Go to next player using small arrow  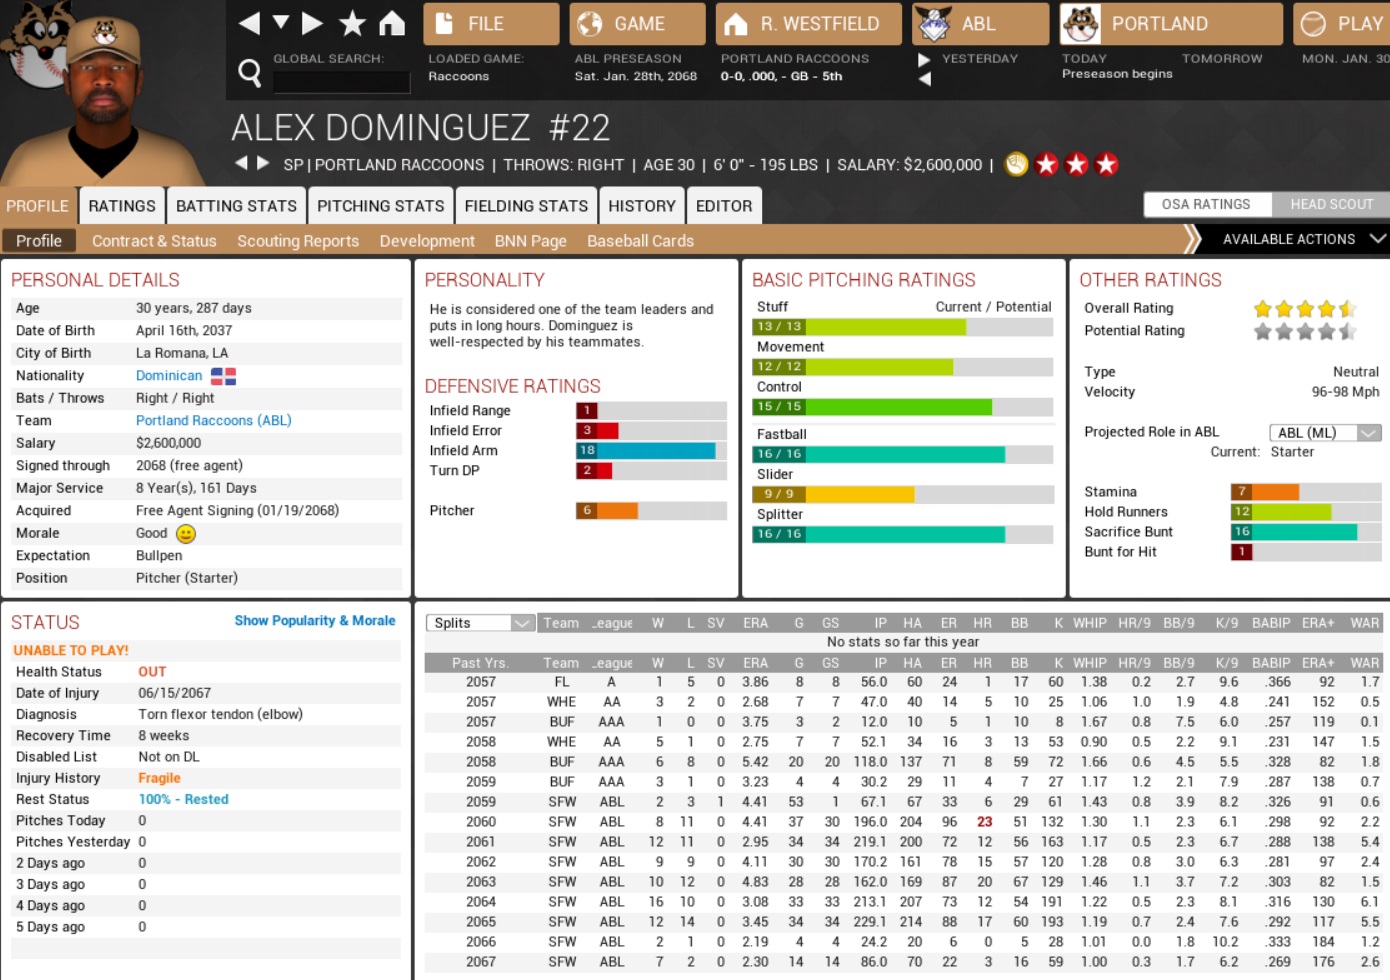[263, 163]
